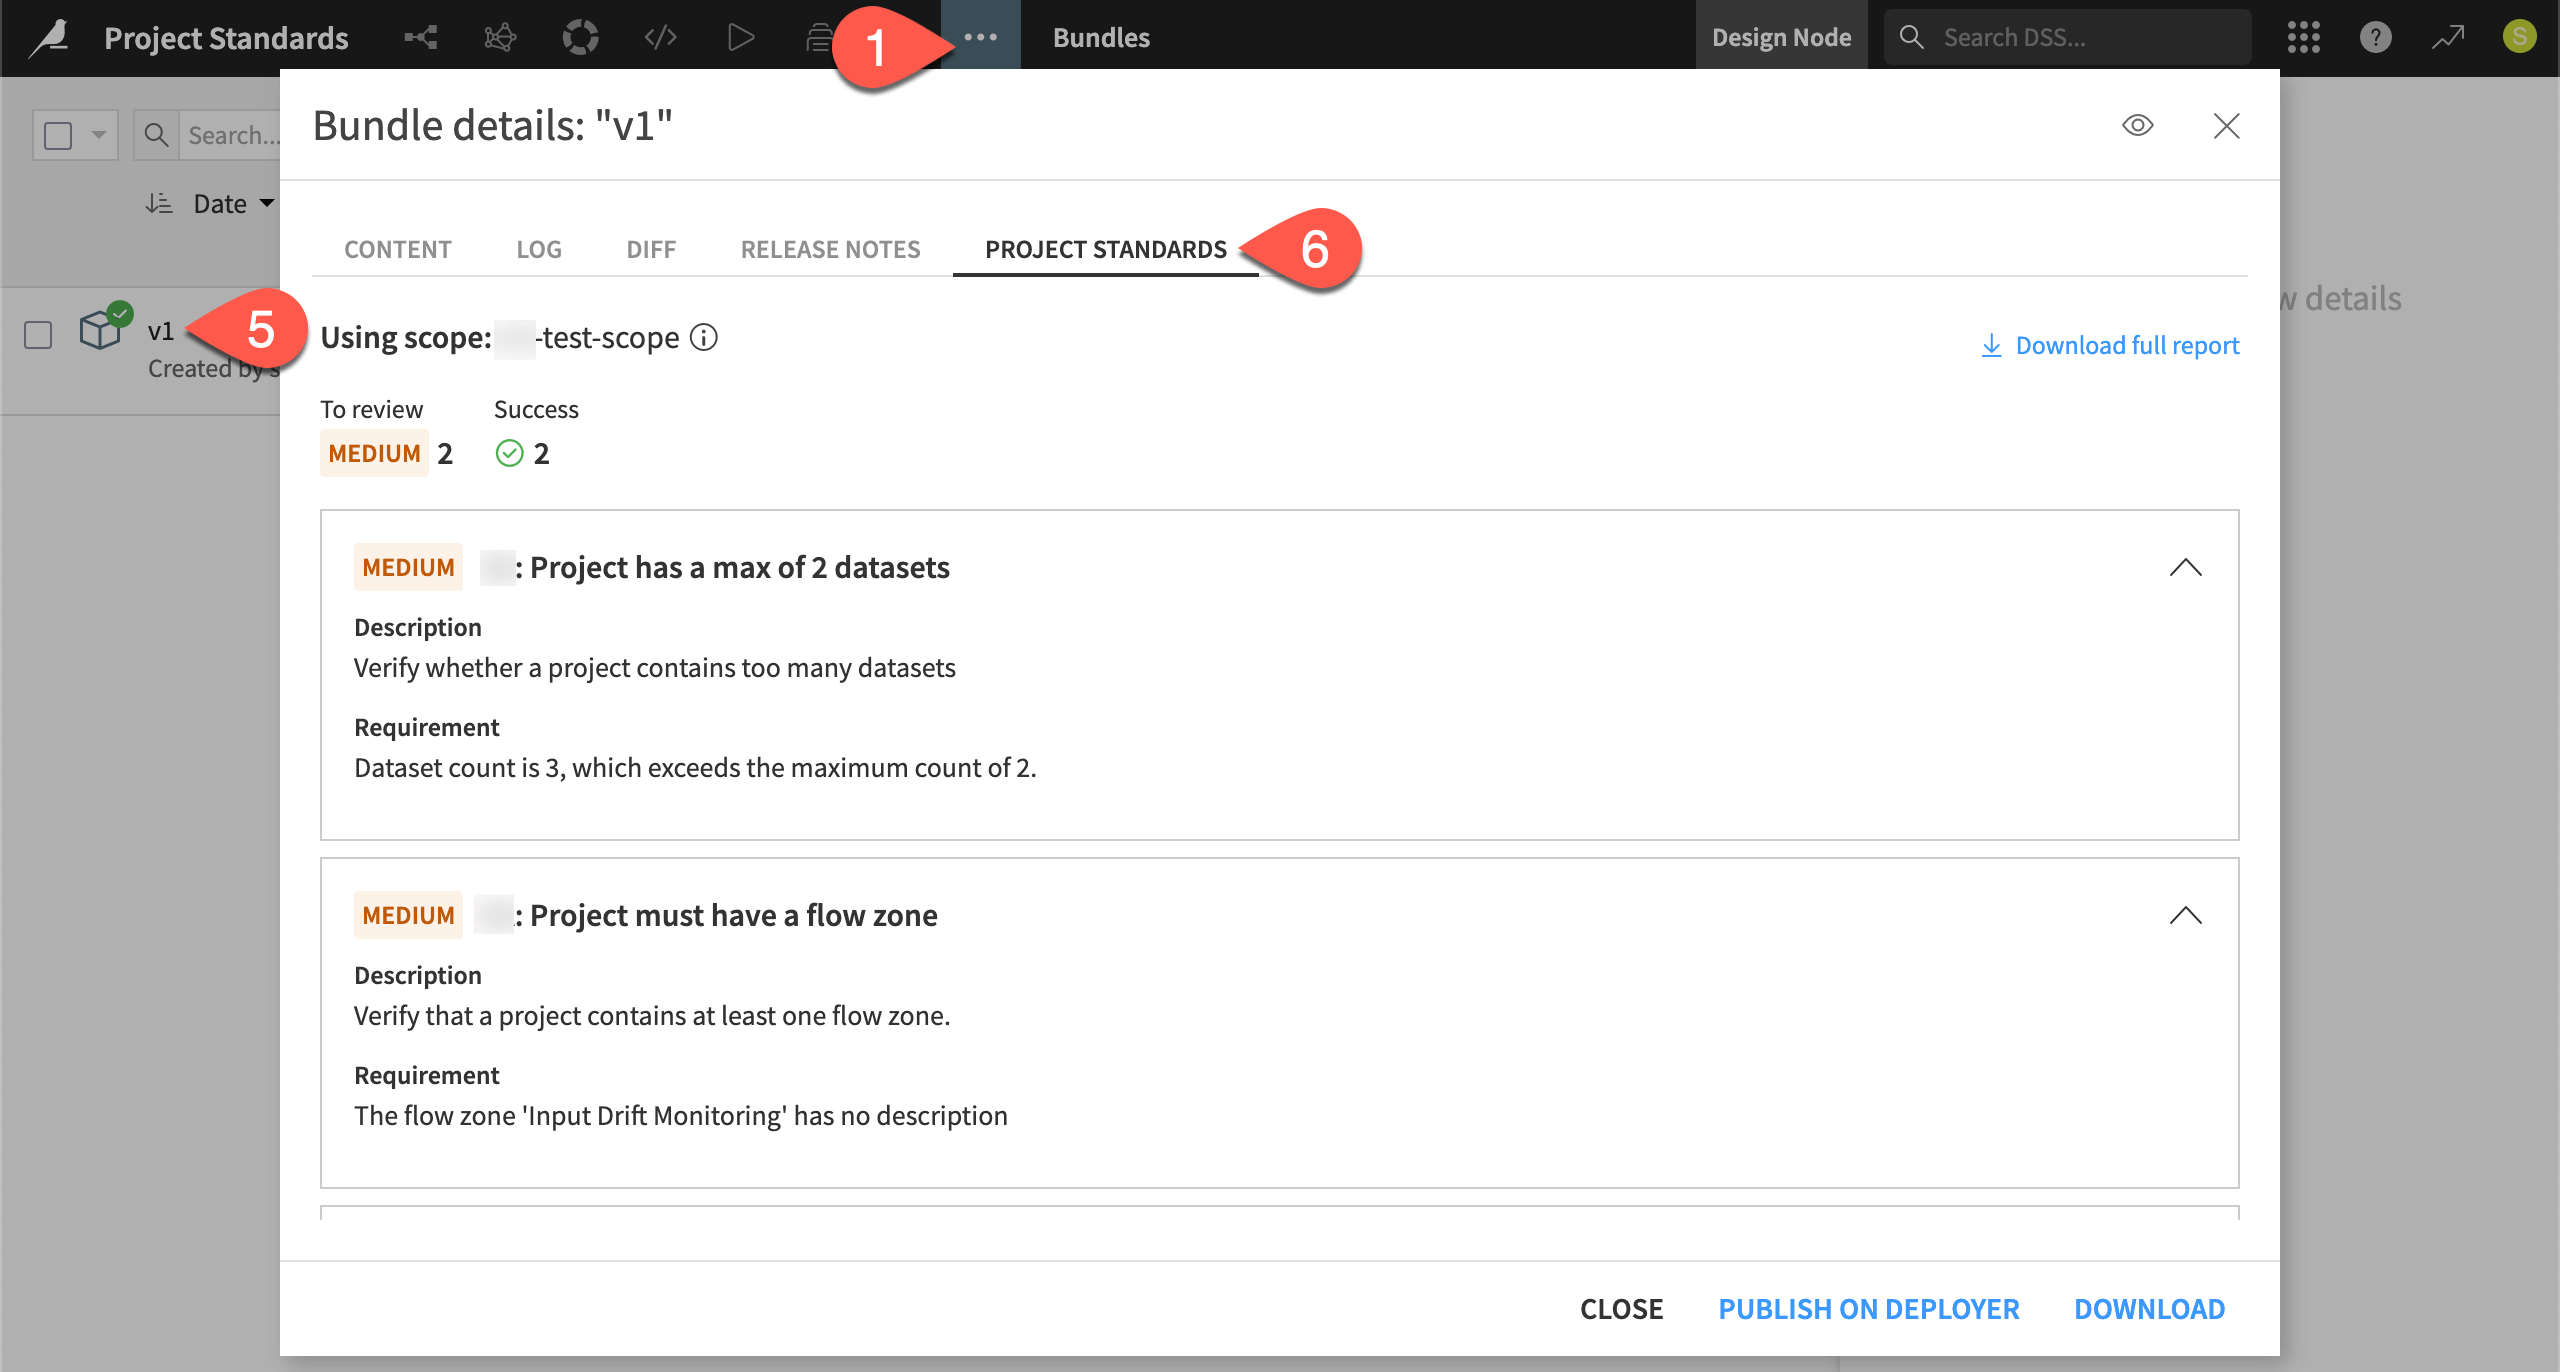The image size is (2560, 1372).
Task: Open the RELEASE NOTES tab
Action: click(x=830, y=249)
